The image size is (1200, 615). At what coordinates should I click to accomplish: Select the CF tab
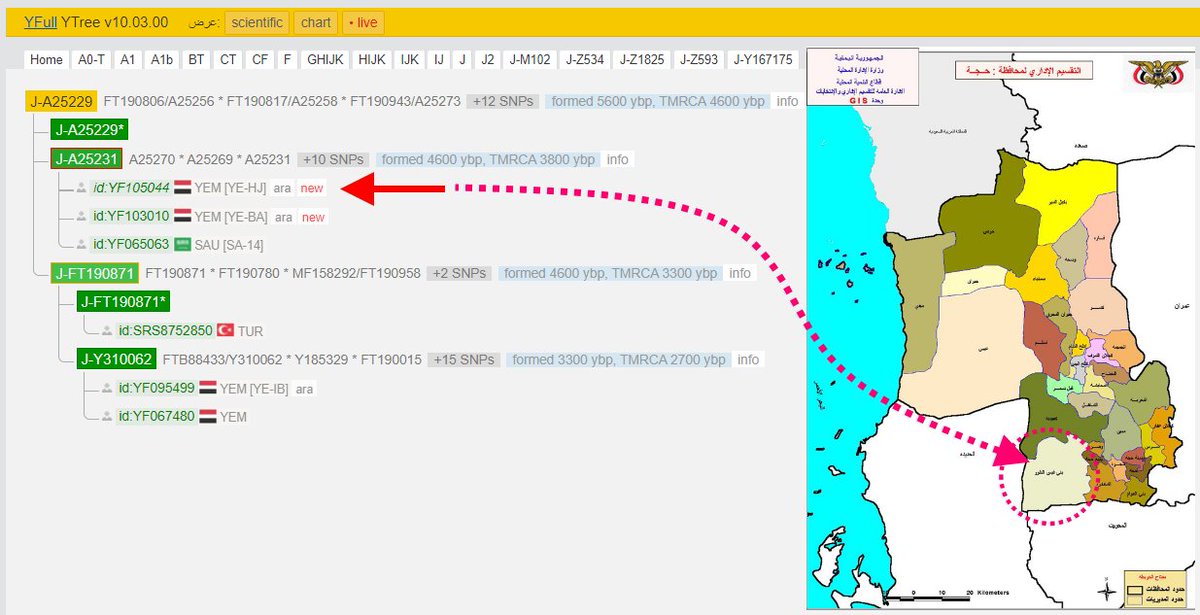260,60
